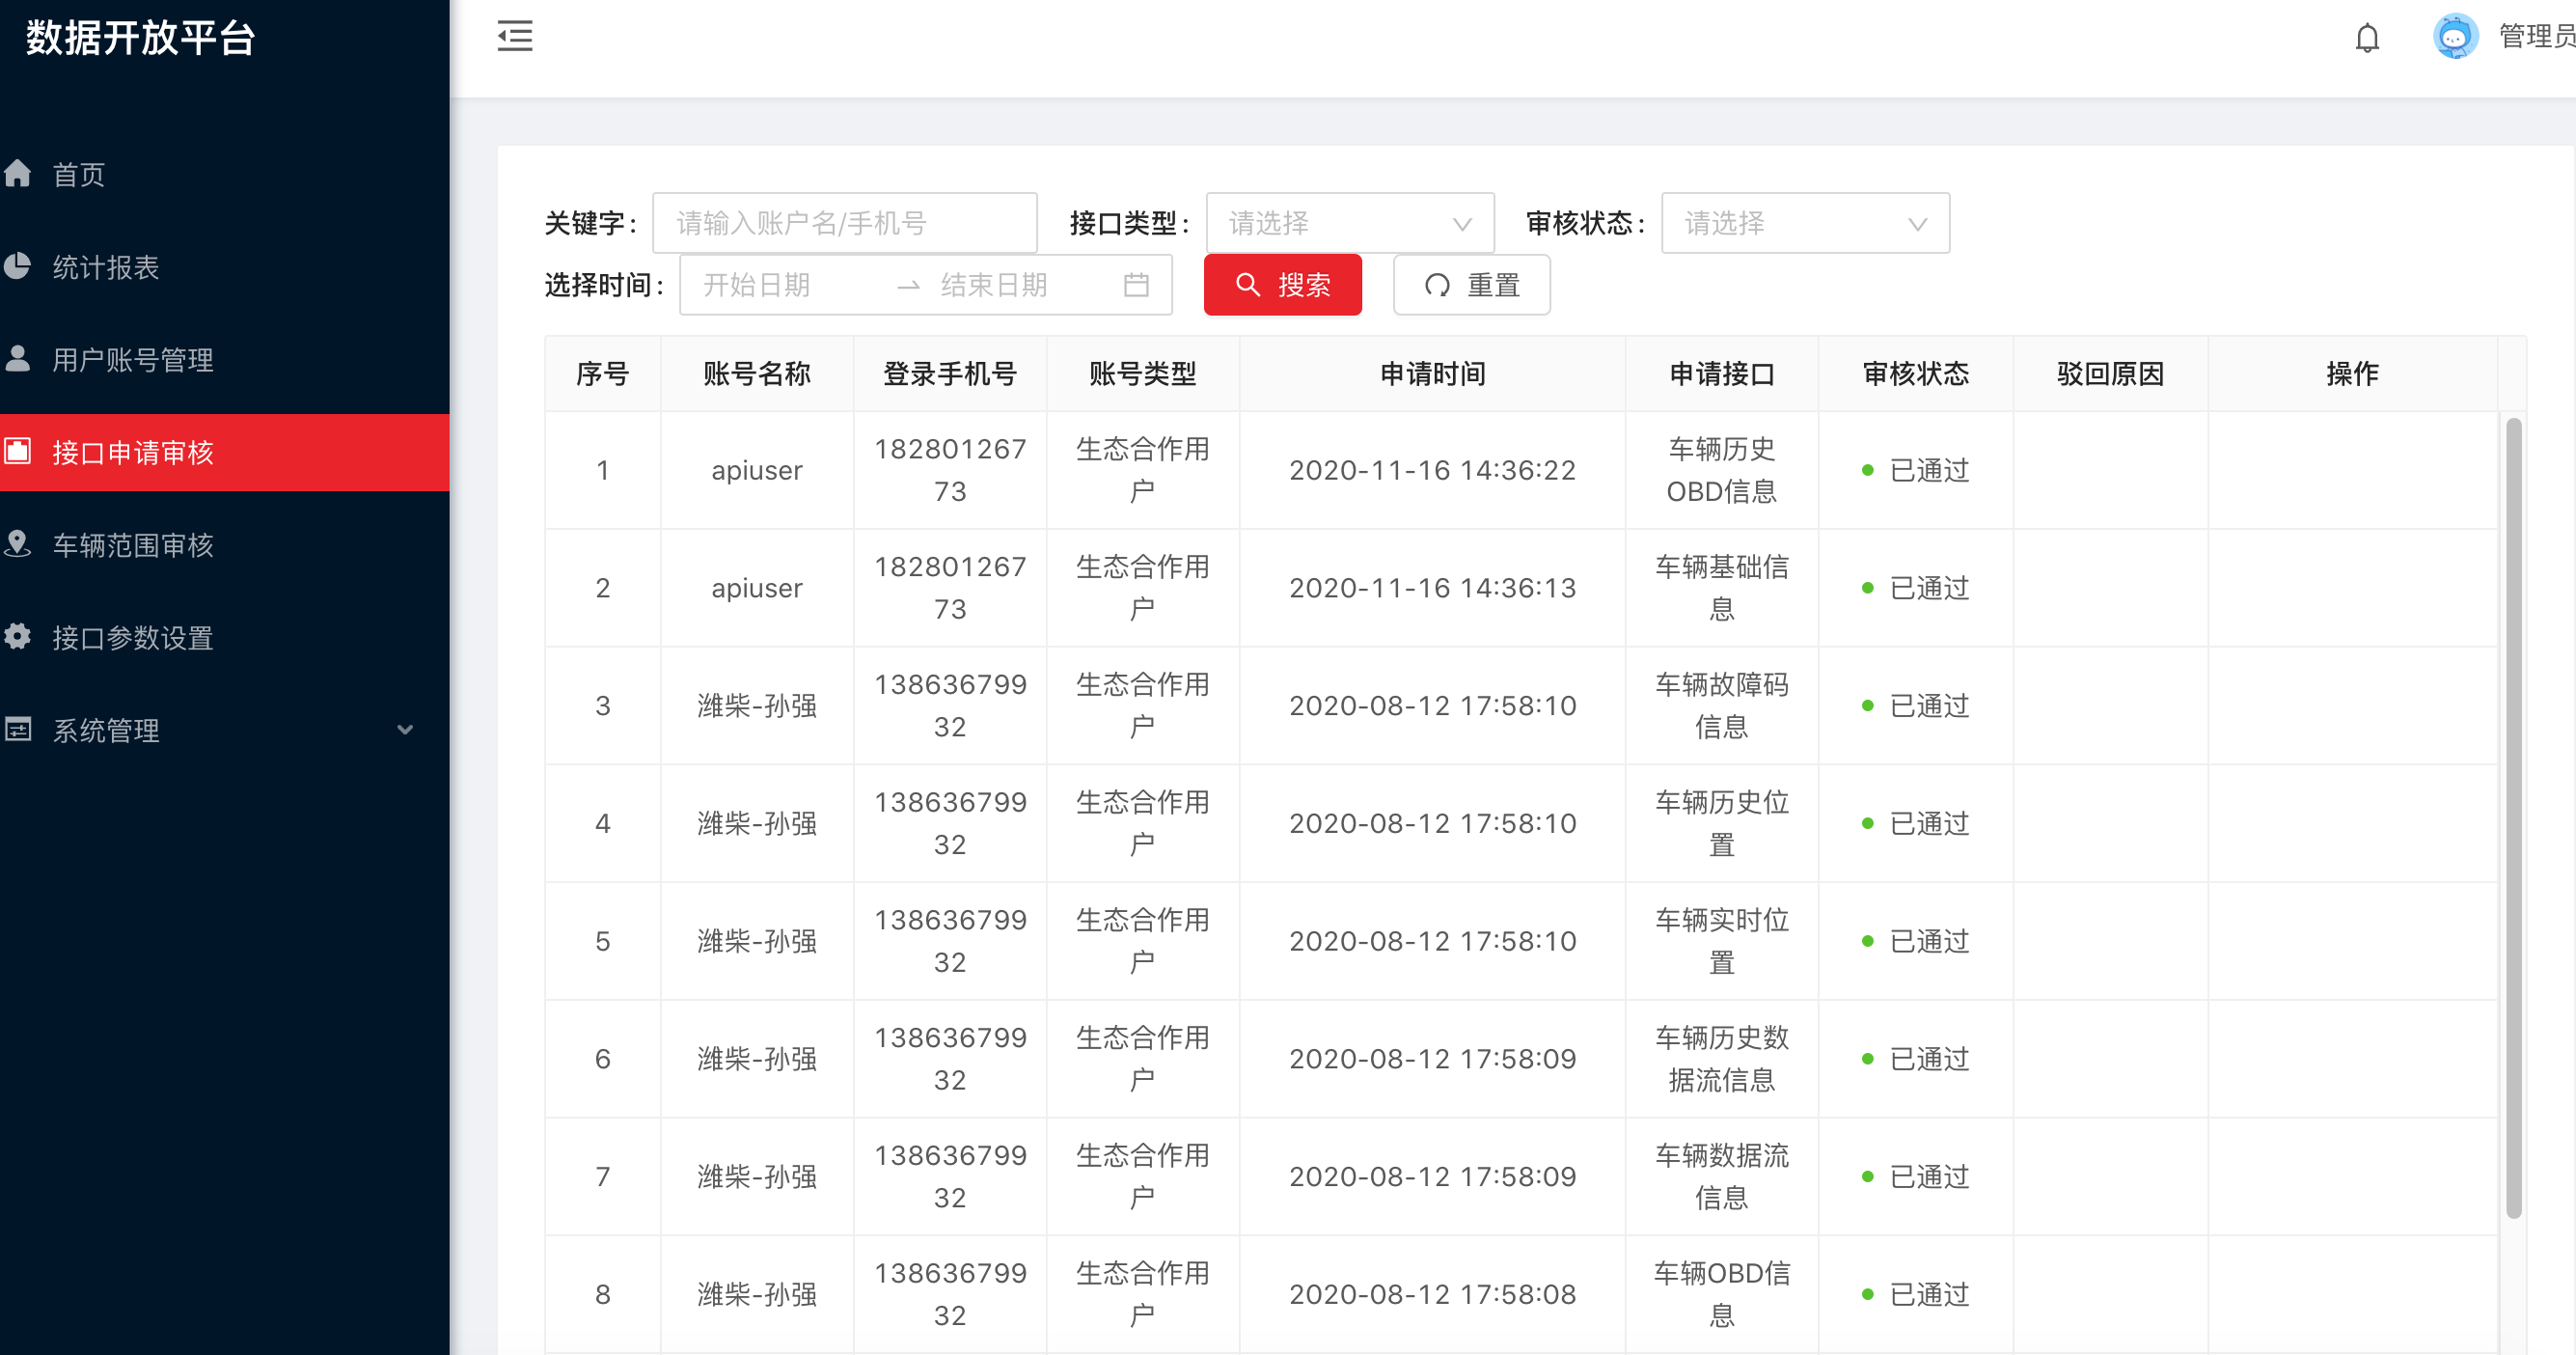Click the user icon for 用户账号管理
This screenshot has height=1355, width=2576.
point(18,359)
